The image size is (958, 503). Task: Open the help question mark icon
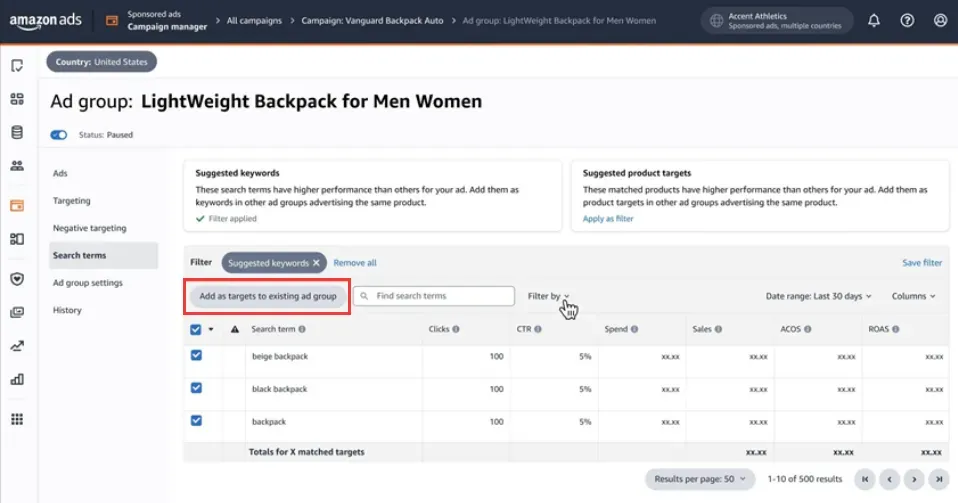[x=907, y=21]
